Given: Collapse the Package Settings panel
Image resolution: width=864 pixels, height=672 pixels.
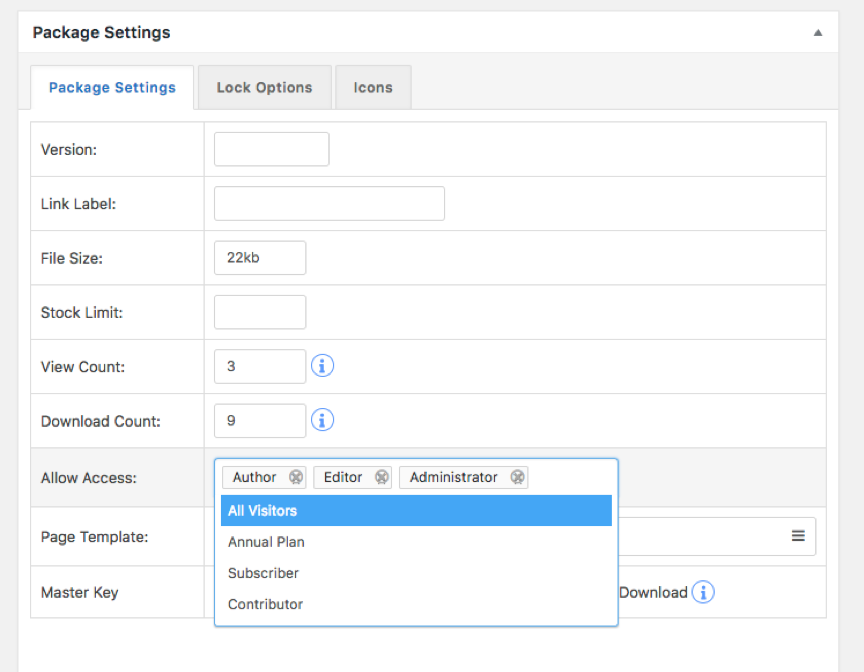Looking at the screenshot, I should click(x=817, y=33).
